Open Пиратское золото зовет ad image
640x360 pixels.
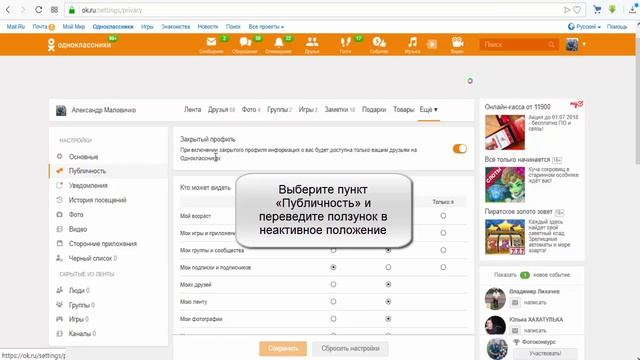pos(505,237)
